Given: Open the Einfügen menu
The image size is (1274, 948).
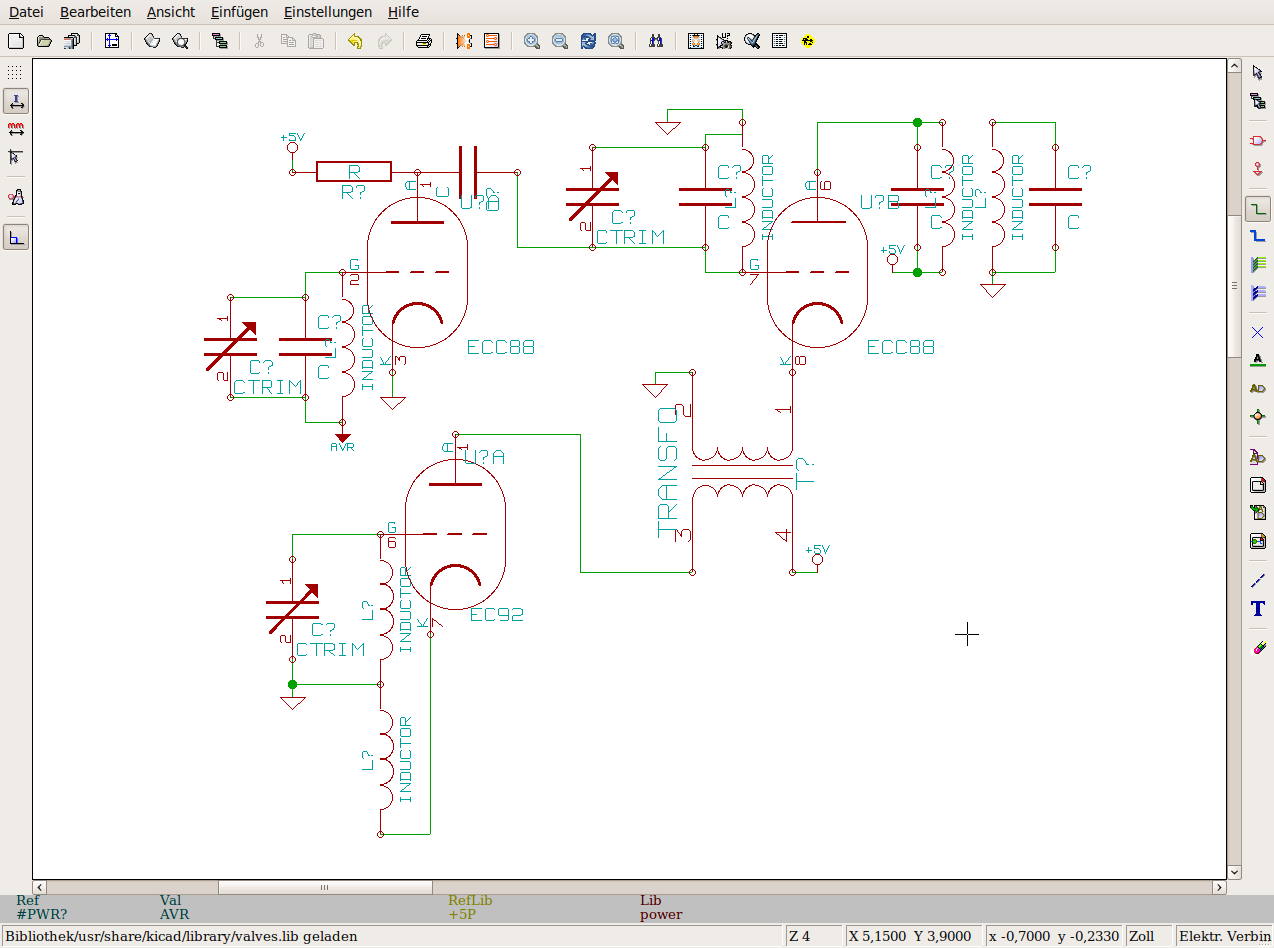Looking at the screenshot, I should (239, 12).
